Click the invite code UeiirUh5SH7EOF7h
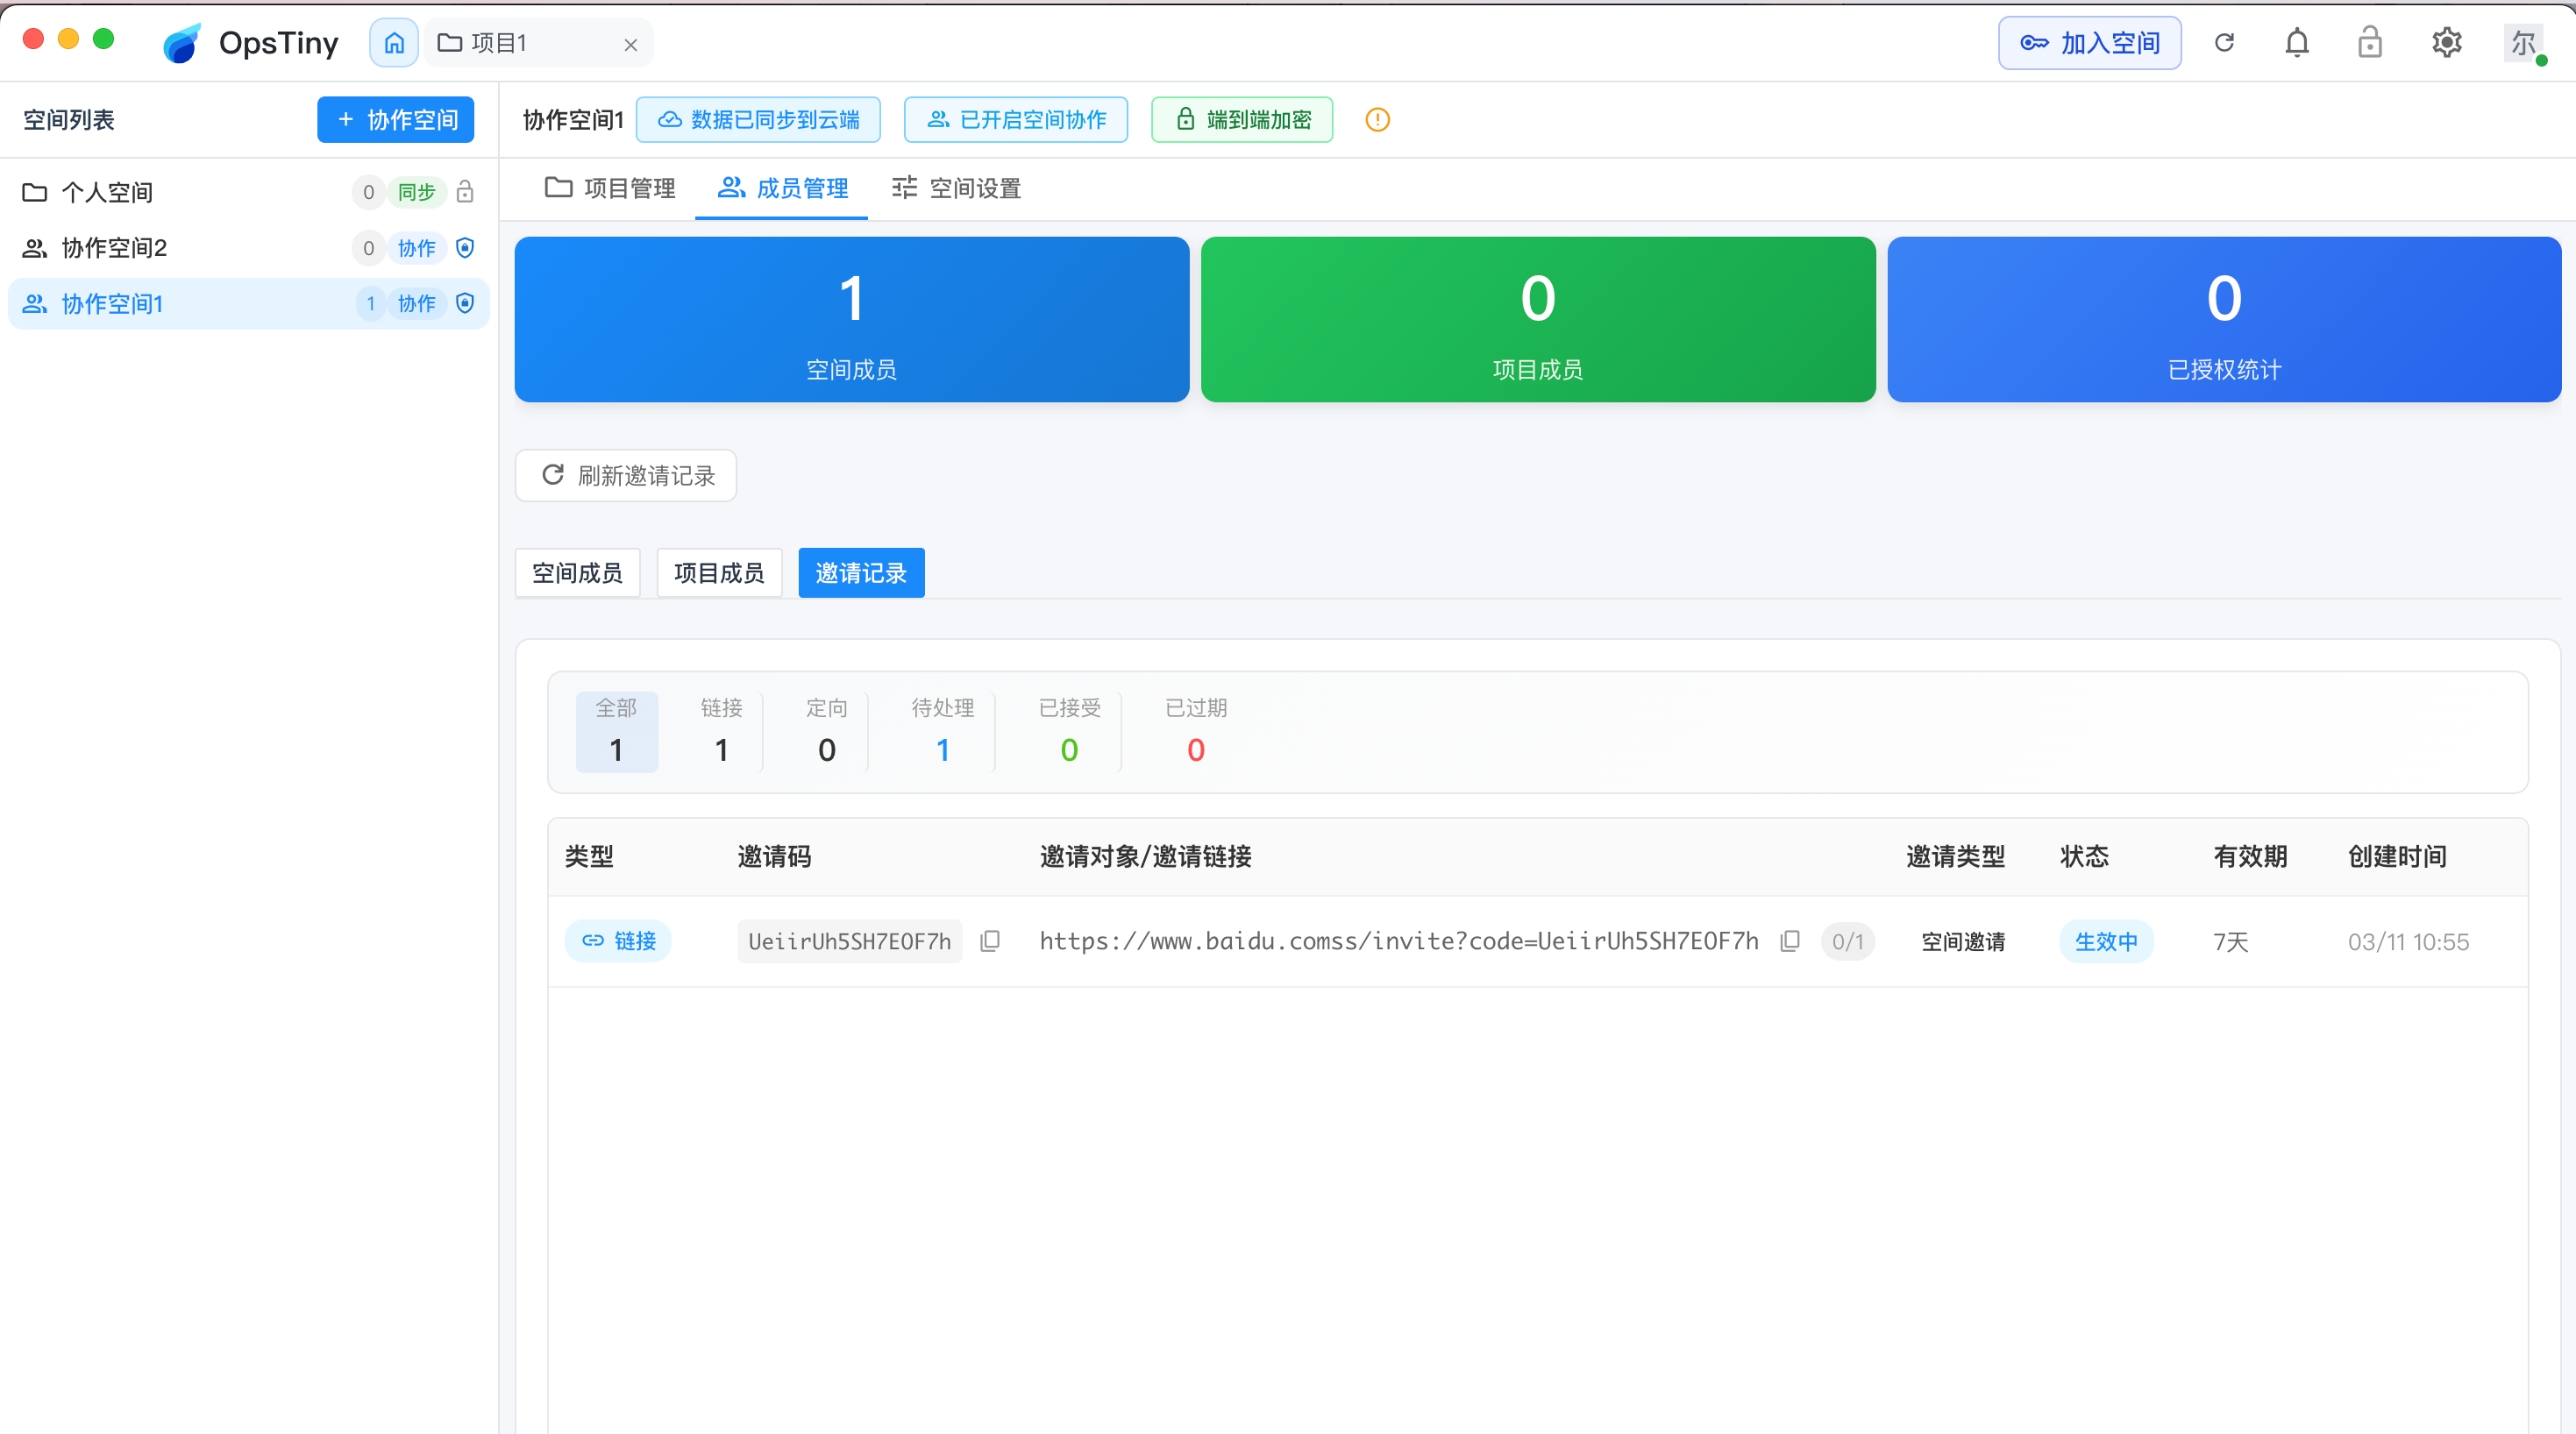2576x1434 pixels. click(x=849, y=941)
